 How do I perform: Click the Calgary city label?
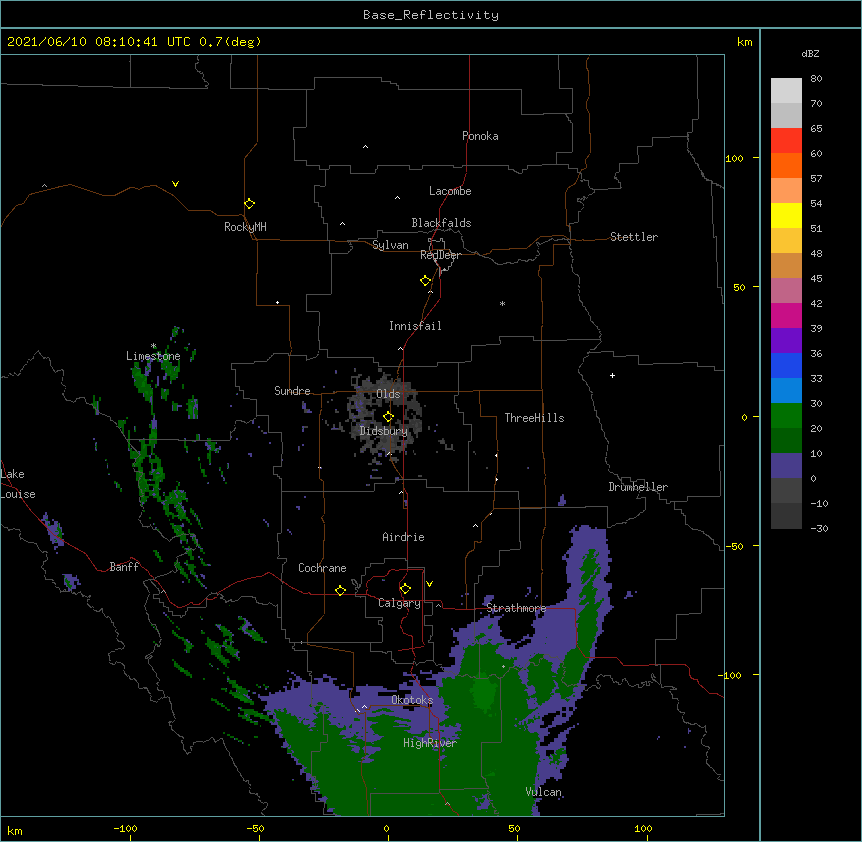tap(399, 603)
